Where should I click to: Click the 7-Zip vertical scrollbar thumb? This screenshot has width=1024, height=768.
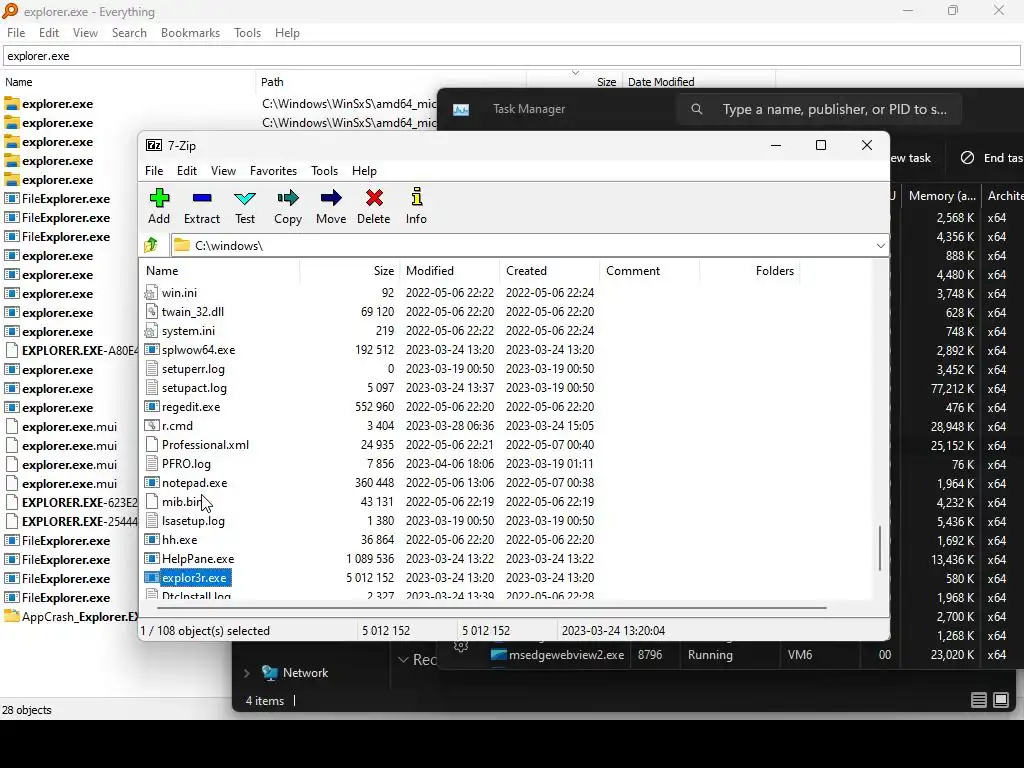pyautogui.click(x=880, y=548)
